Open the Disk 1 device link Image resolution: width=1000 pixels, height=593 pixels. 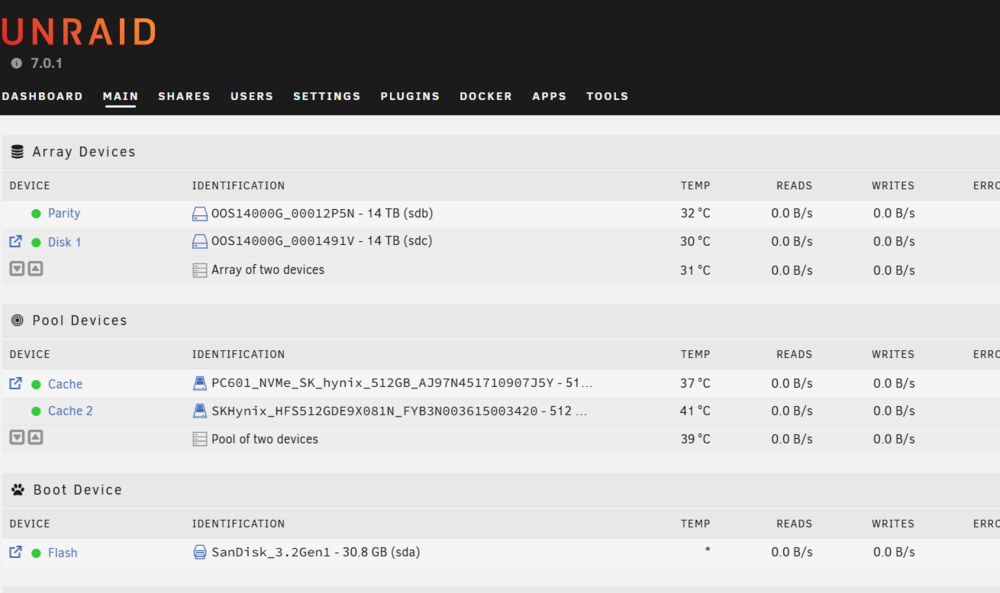64,242
